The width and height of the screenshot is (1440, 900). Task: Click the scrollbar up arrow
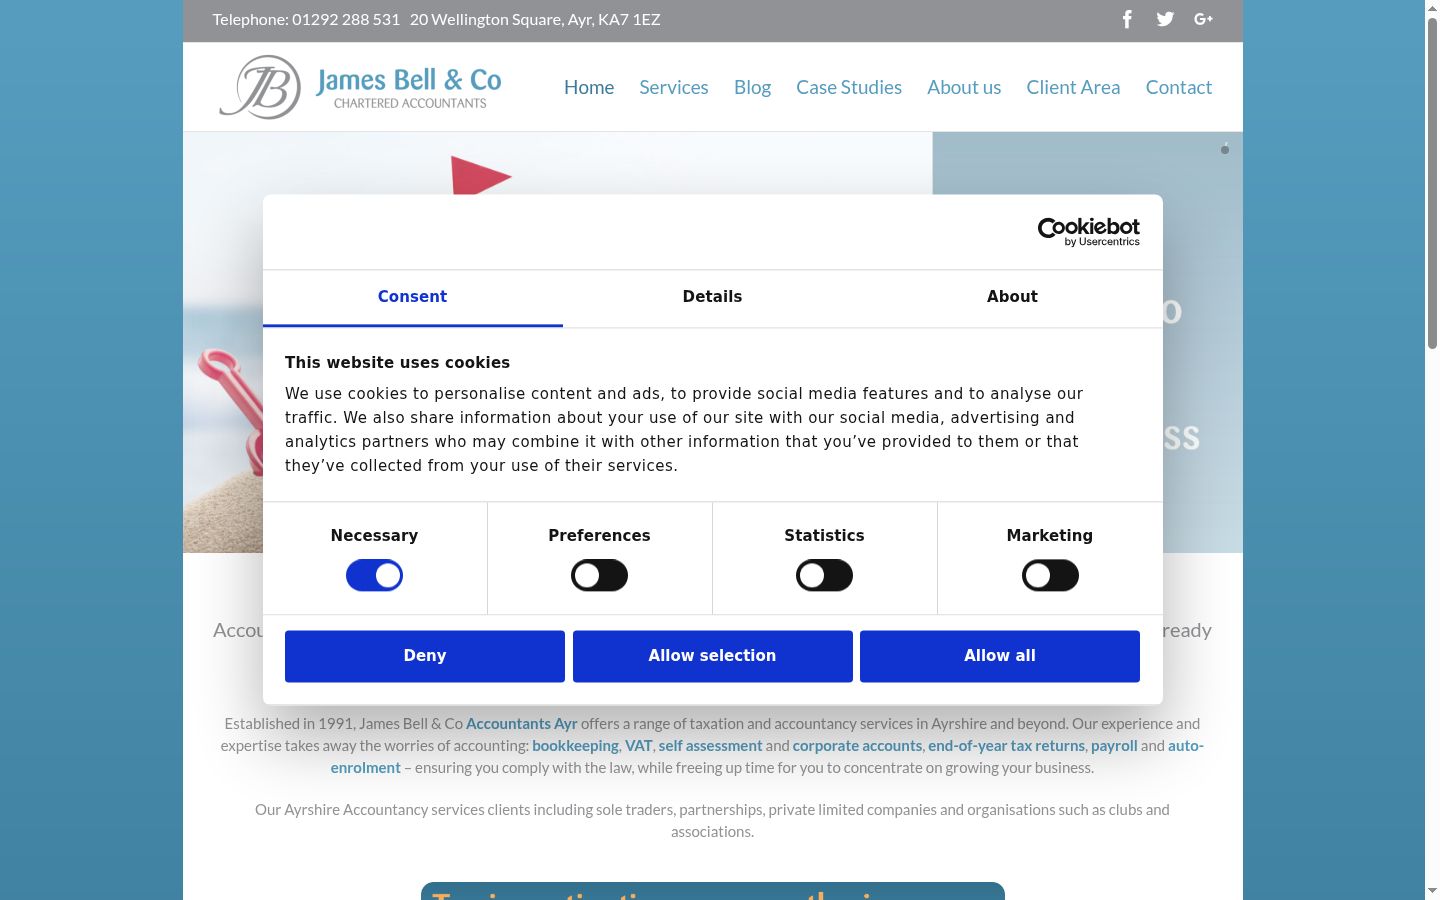pyautogui.click(x=1432, y=8)
